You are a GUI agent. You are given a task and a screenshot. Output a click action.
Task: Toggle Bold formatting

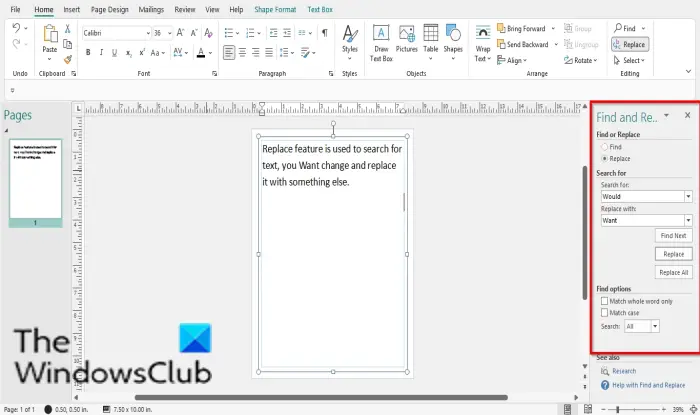[88, 53]
